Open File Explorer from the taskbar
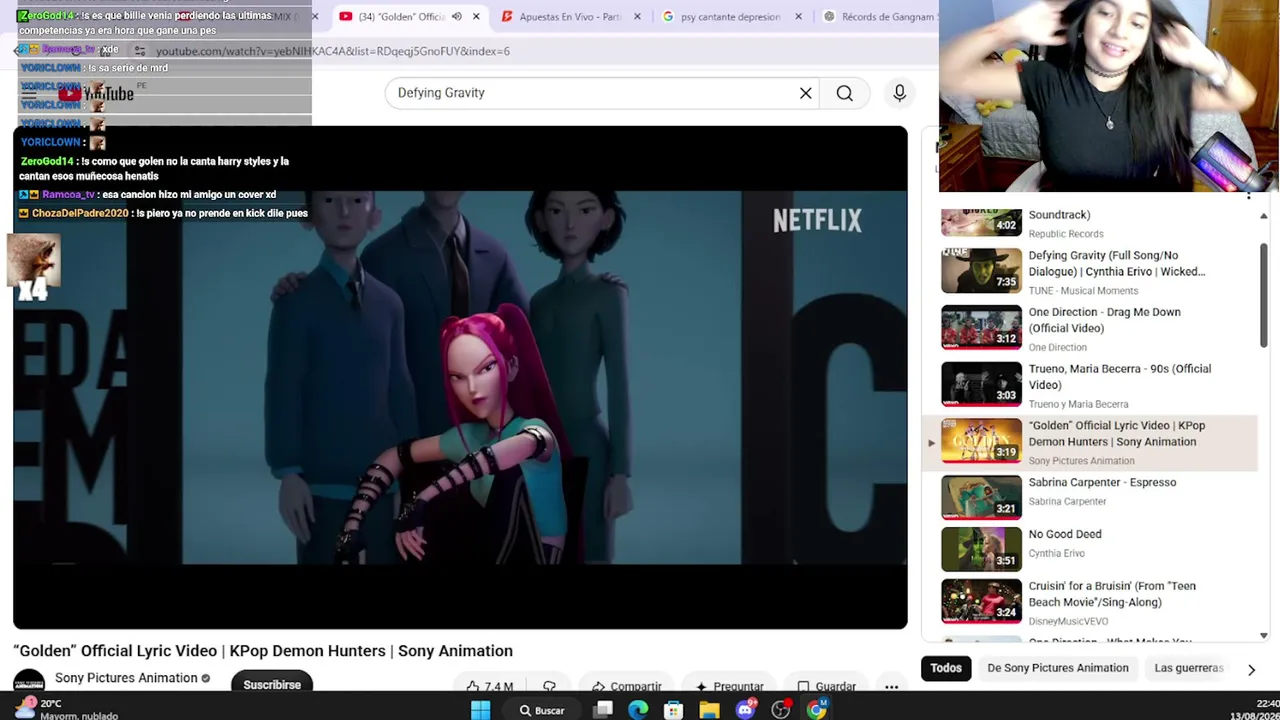This screenshot has height=720, width=1280. [x=709, y=710]
